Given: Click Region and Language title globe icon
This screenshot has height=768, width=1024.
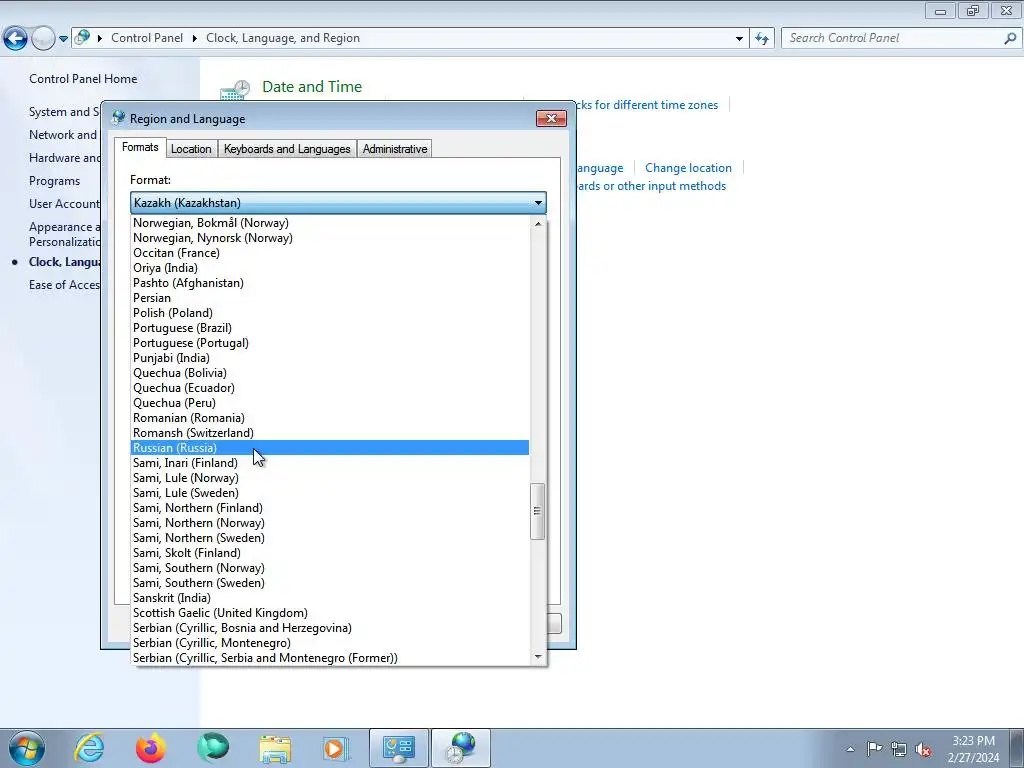Looking at the screenshot, I should pos(118,118).
